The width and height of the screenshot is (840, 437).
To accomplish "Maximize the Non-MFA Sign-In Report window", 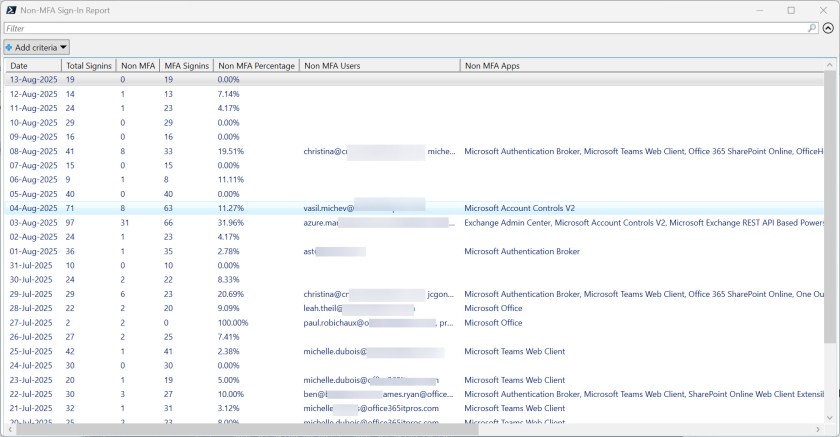I will point(791,10).
